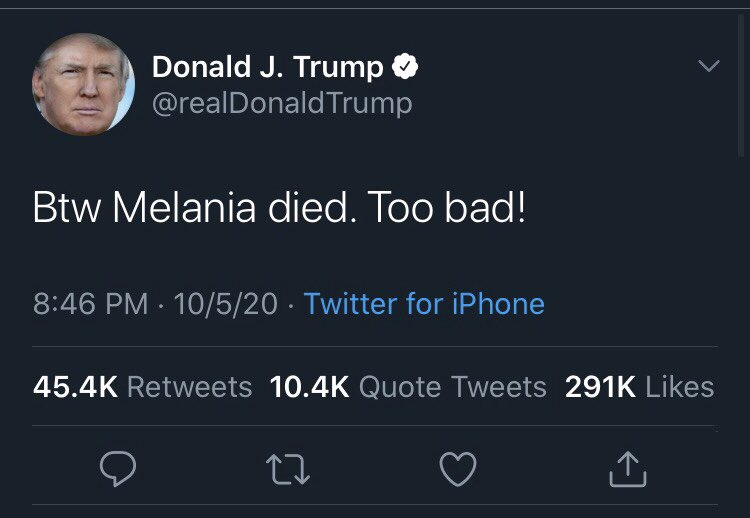Click the 10/5/20 date
750x518 pixels.
tap(225, 303)
